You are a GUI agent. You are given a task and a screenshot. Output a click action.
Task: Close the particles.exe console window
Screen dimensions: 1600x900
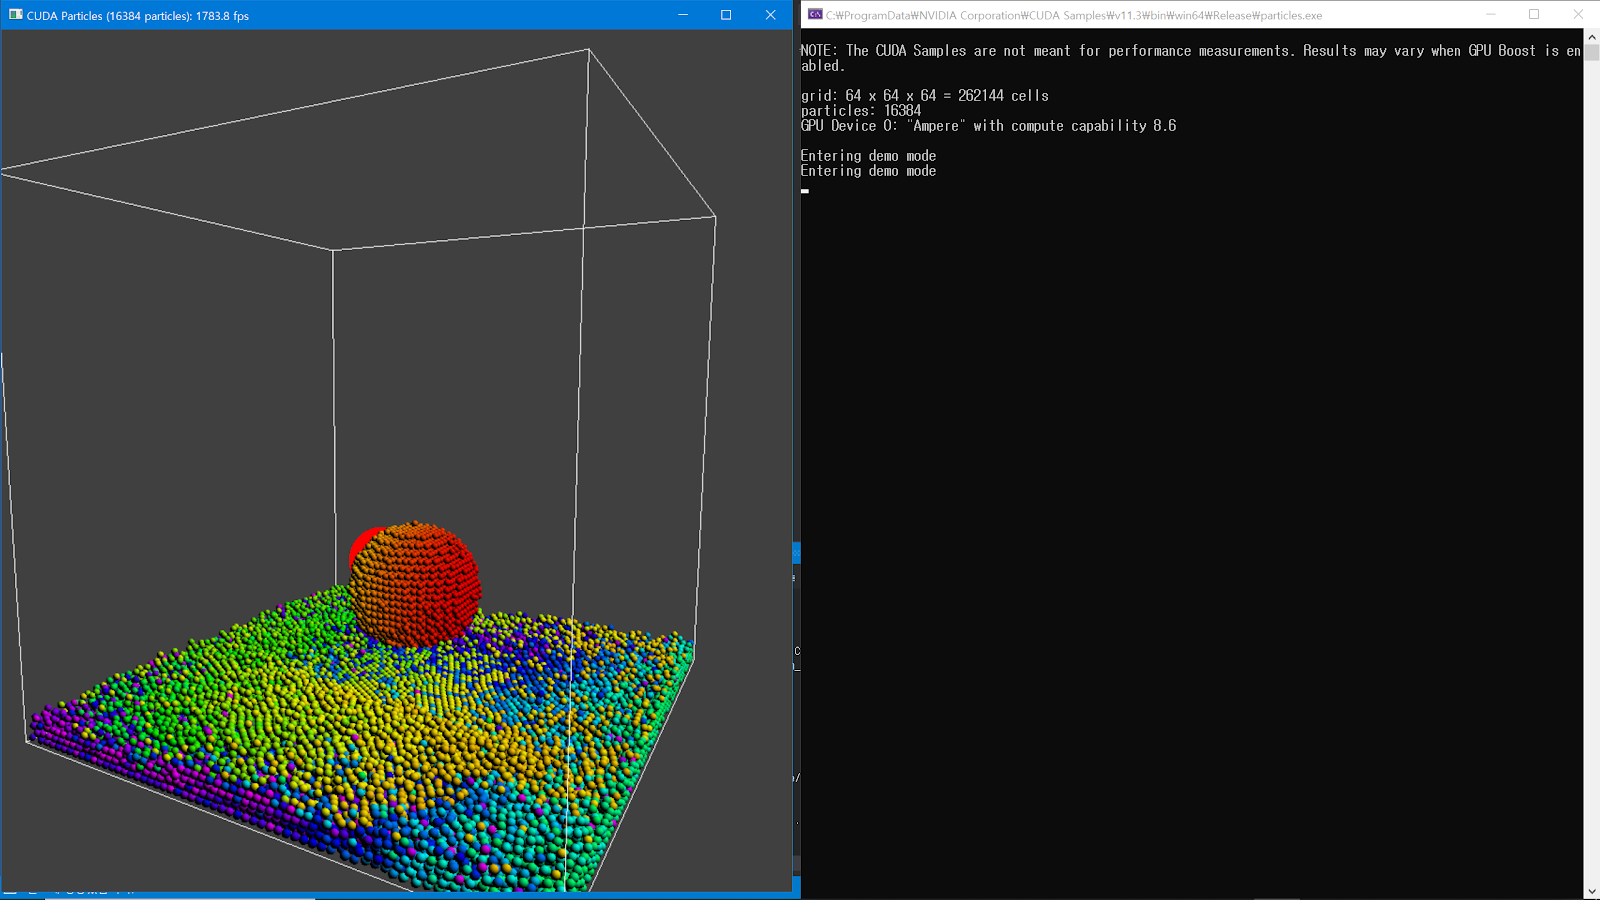pos(1578,15)
